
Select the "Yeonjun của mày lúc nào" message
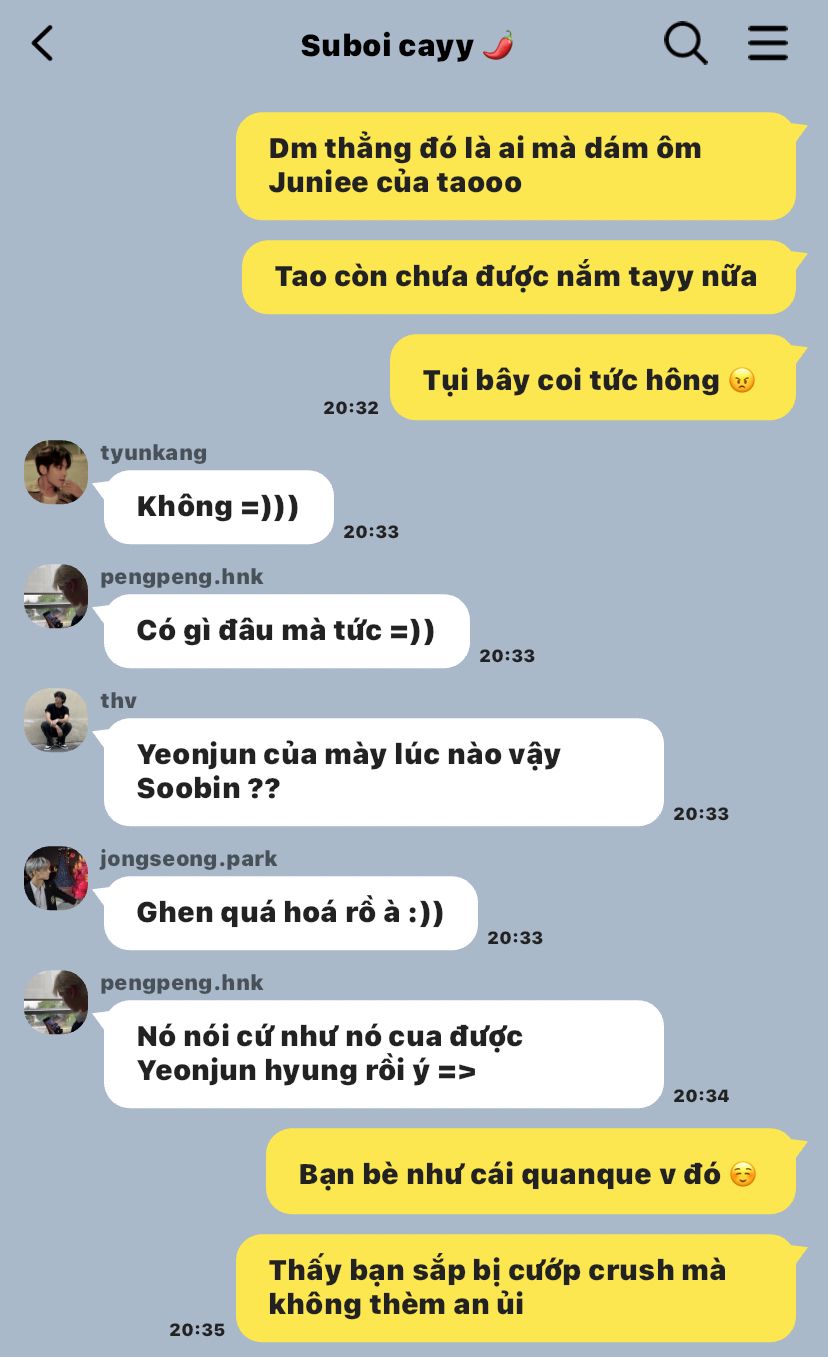coord(383,772)
